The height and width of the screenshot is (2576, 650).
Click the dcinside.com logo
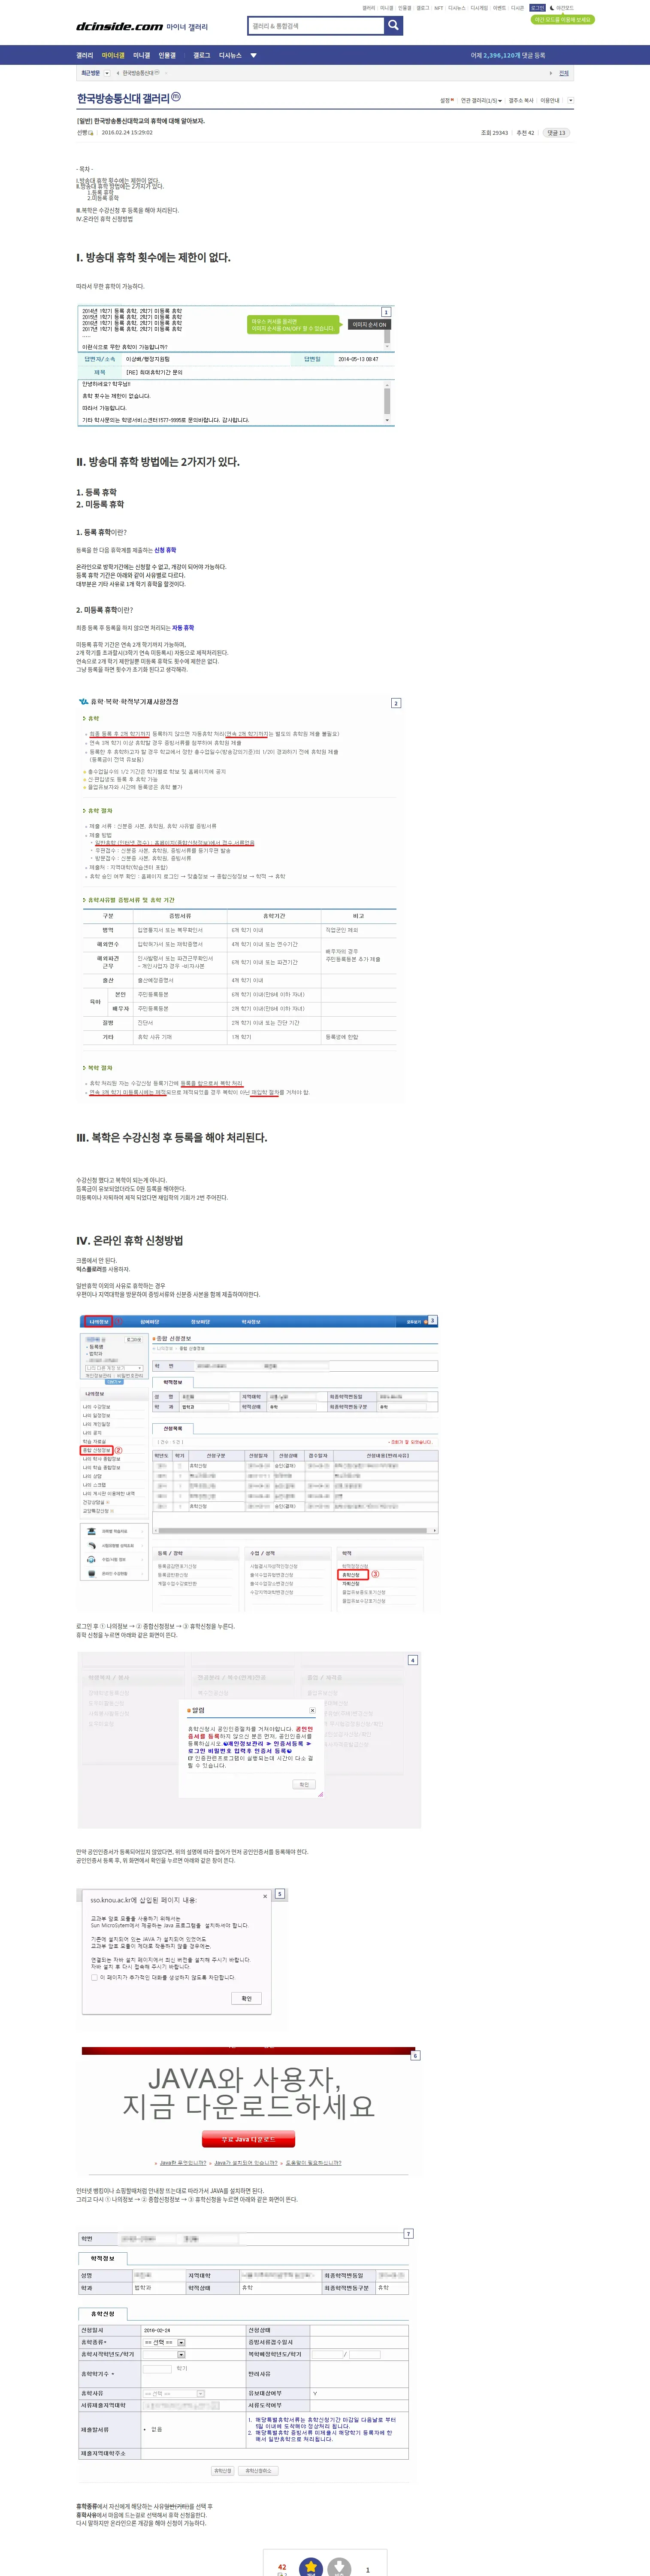point(120,26)
